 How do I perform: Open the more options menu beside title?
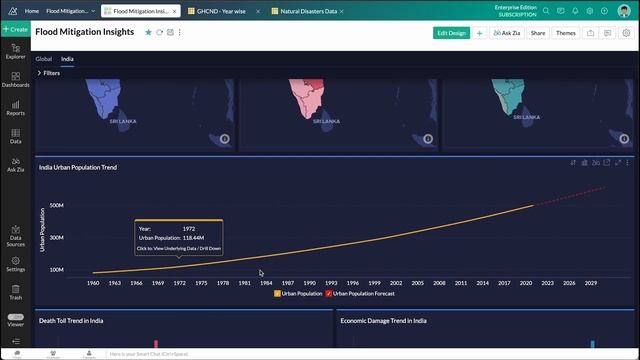coord(180,32)
